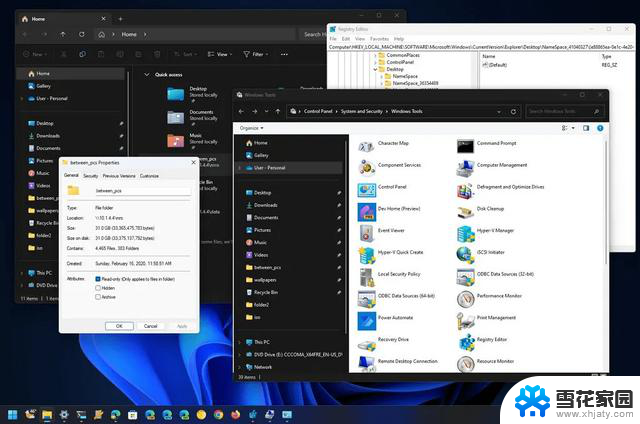
Task: Open Local Security Policy
Action: (389, 276)
